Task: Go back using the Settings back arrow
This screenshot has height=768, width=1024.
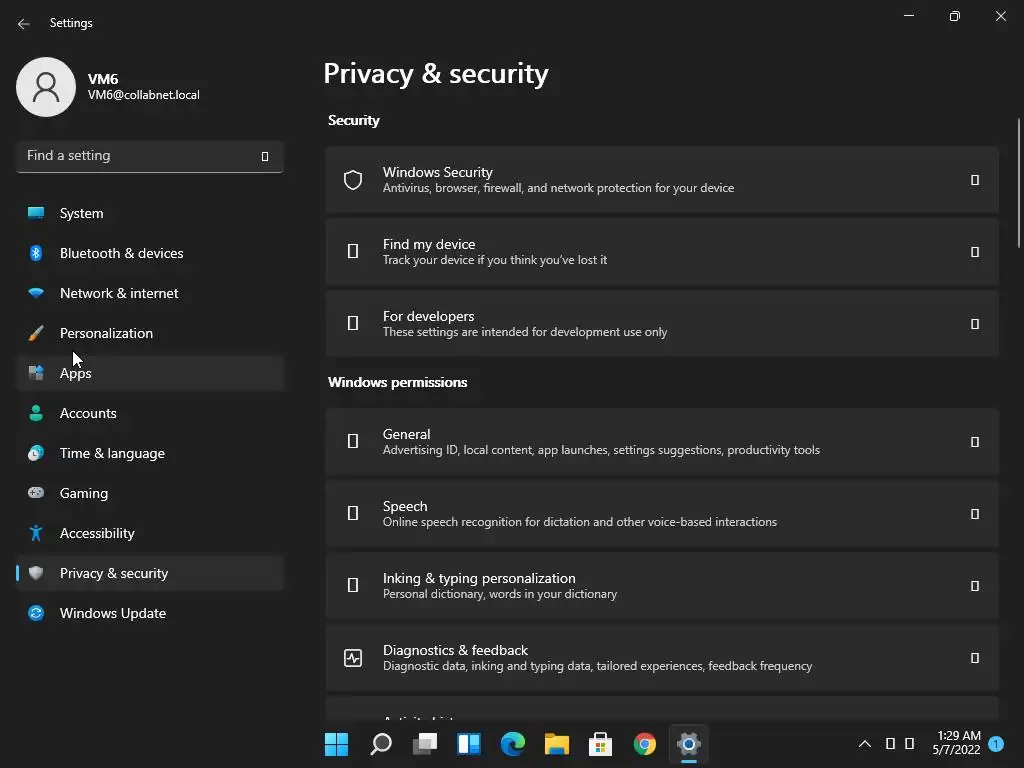Action: click(x=24, y=24)
